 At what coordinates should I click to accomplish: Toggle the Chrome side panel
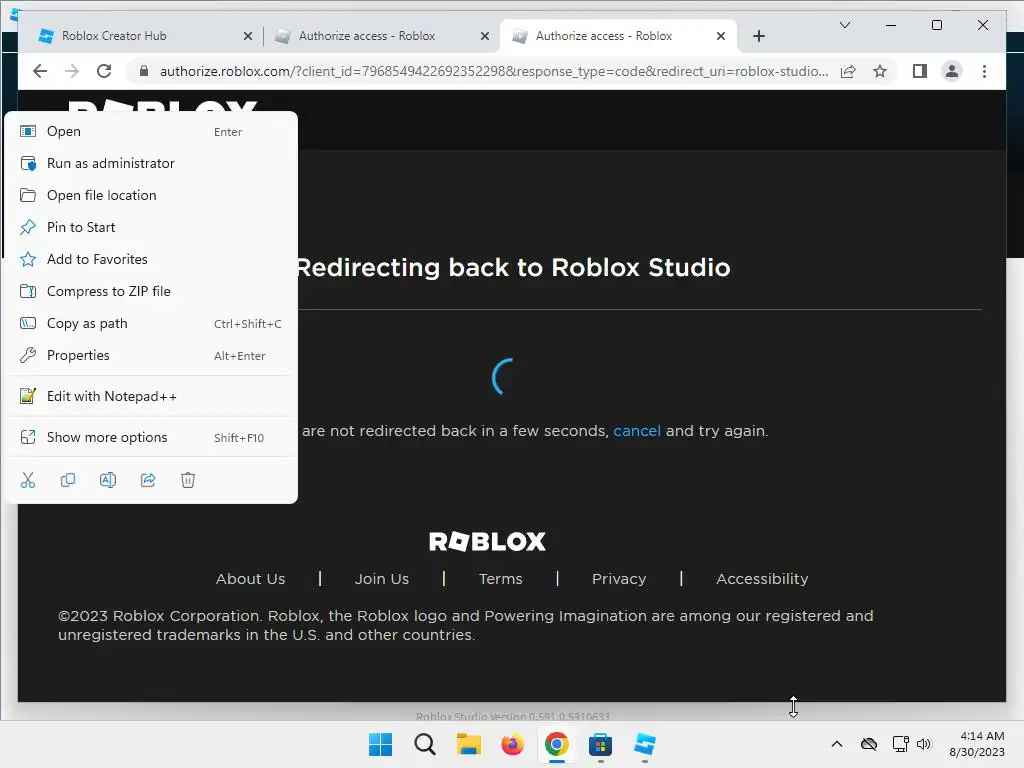920,71
